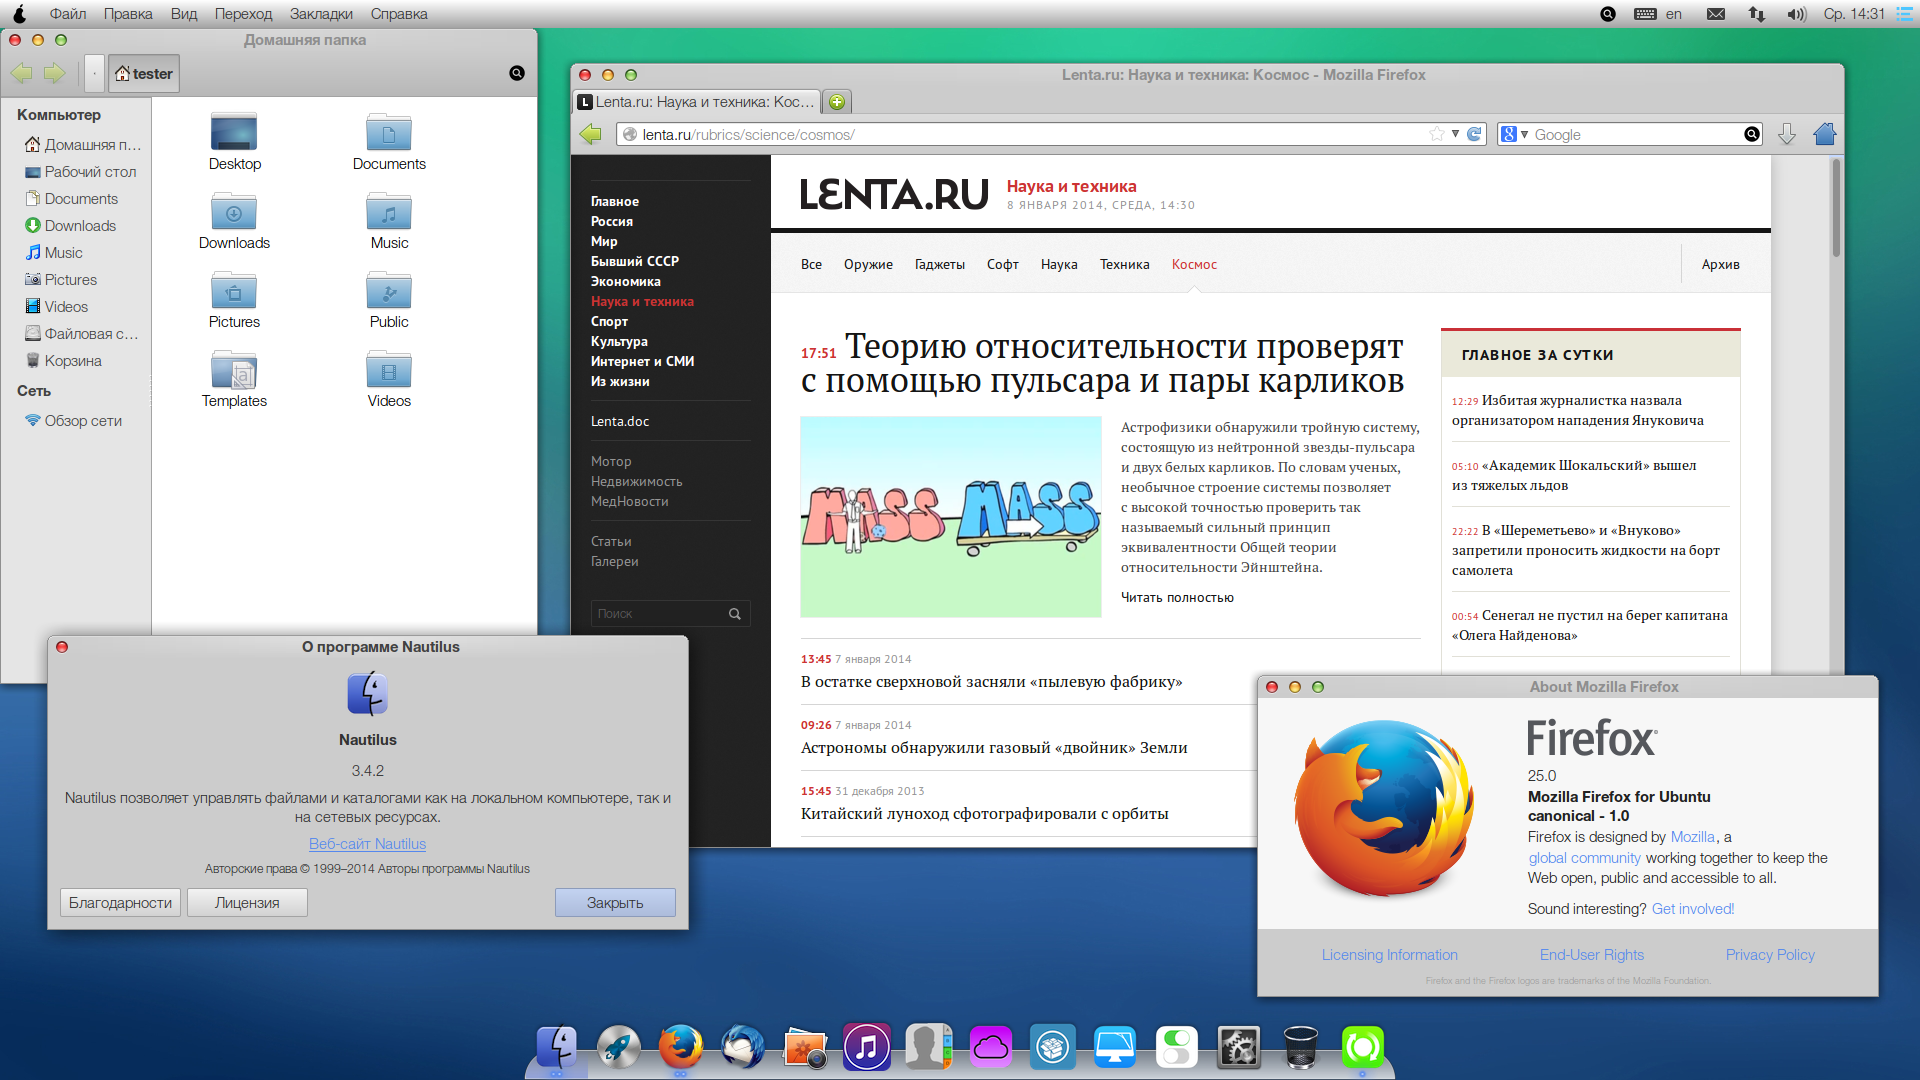Click the MASS article thumbnail image

click(950, 517)
